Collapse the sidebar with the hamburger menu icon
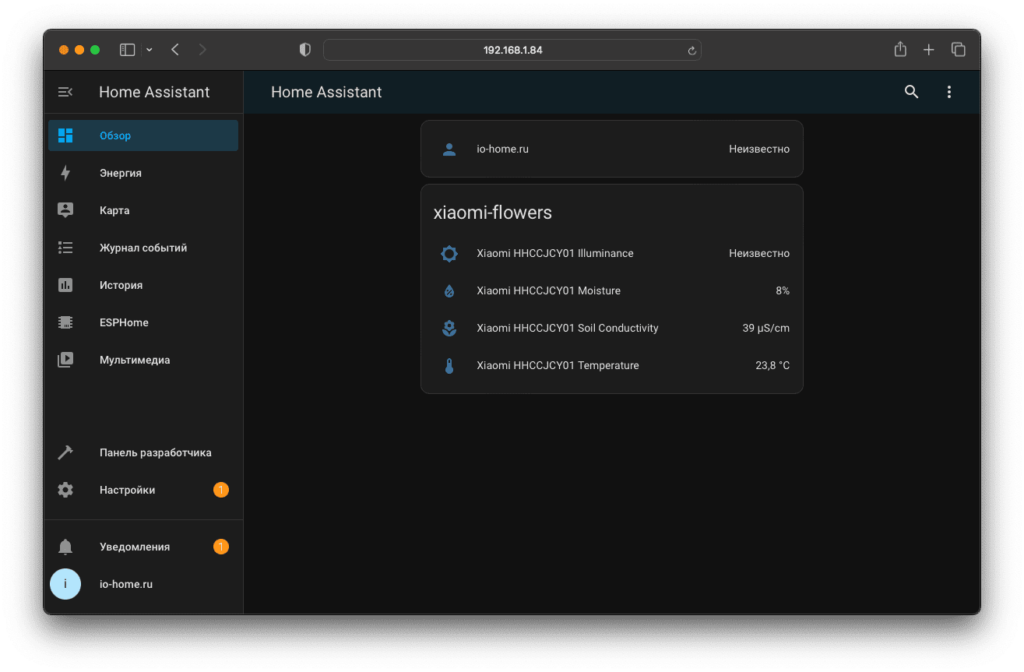 click(65, 92)
